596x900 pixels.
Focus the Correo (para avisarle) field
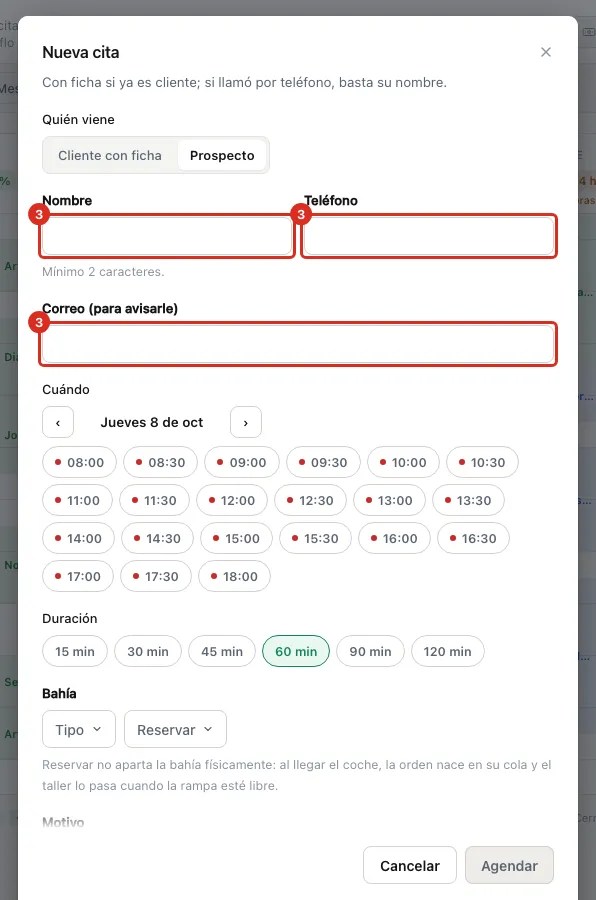pyautogui.click(x=298, y=344)
